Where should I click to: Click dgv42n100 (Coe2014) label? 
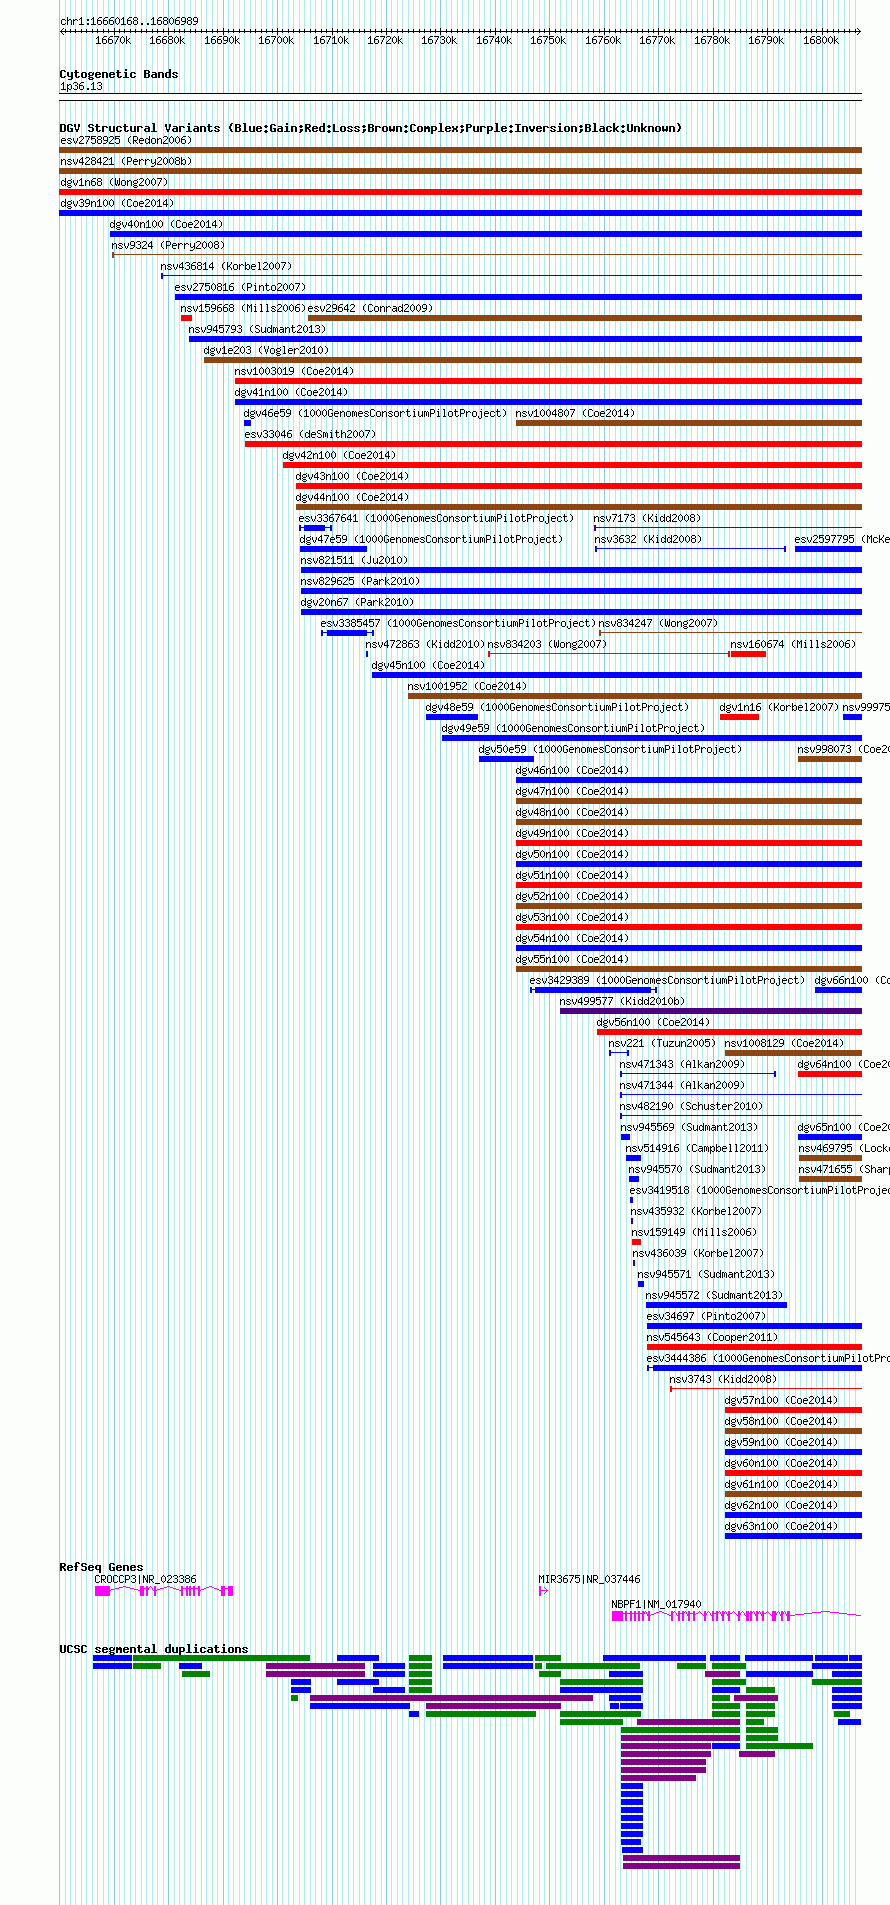[x=339, y=455]
